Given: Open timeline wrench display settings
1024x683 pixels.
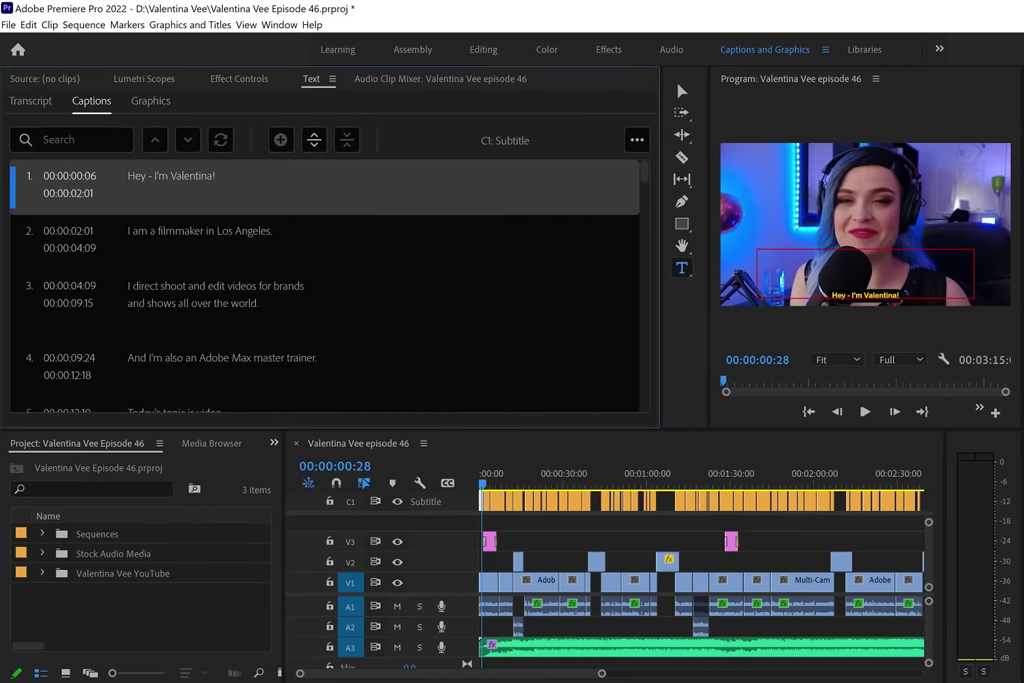Looking at the screenshot, I should [x=420, y=483].
